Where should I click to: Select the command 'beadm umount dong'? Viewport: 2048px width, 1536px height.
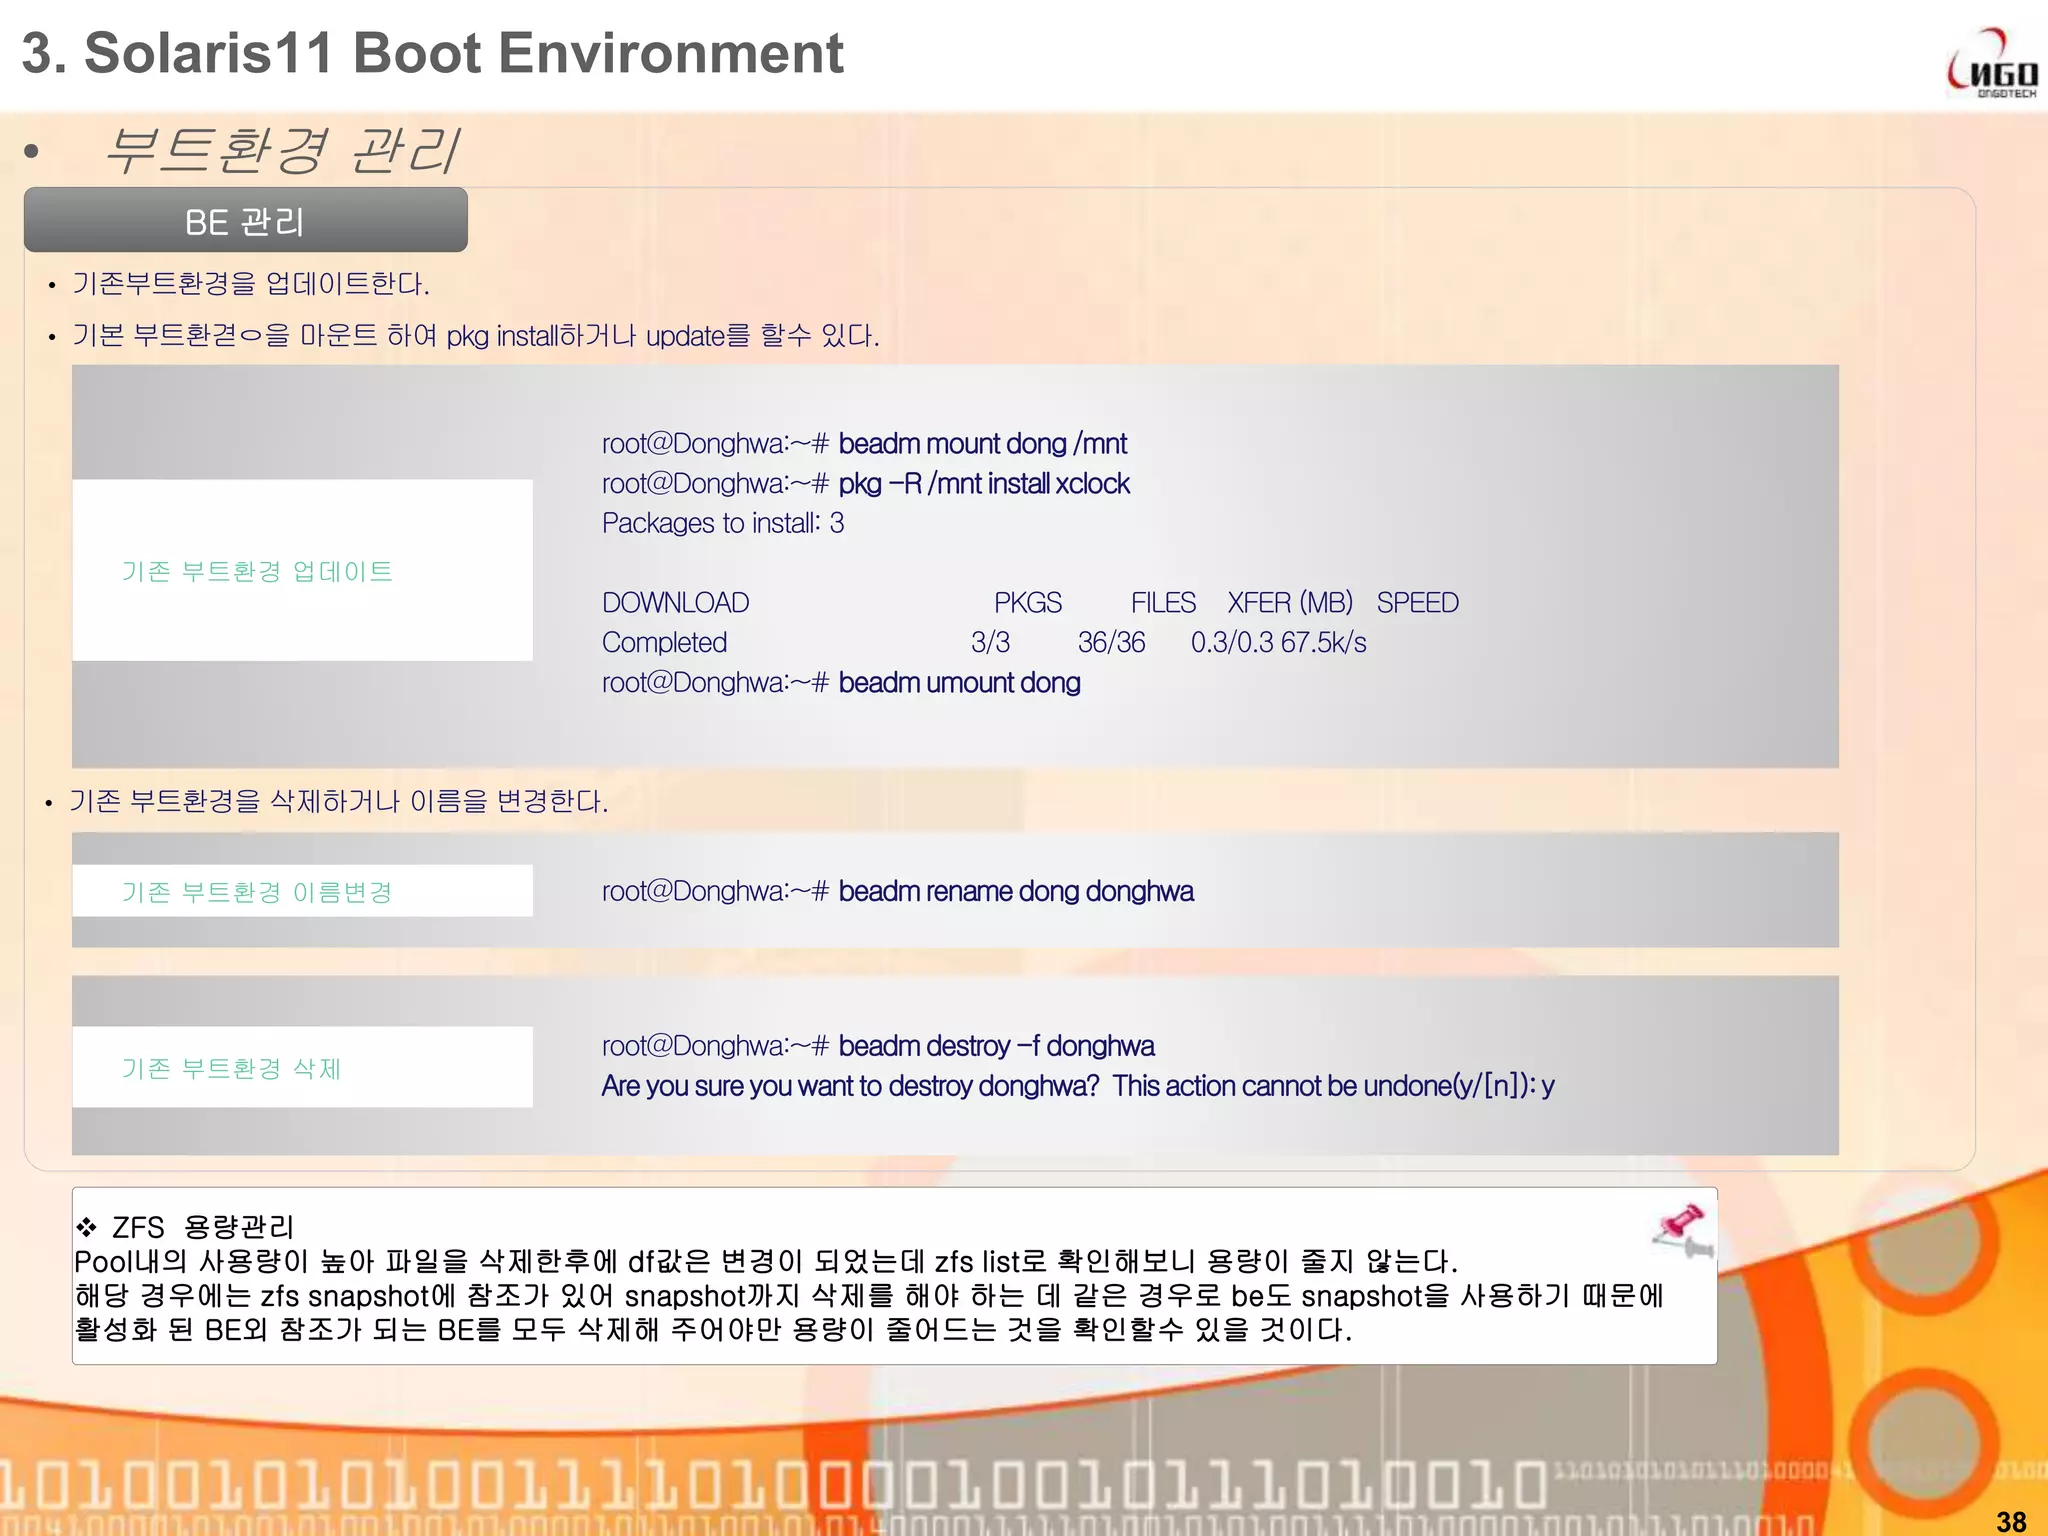959,682
